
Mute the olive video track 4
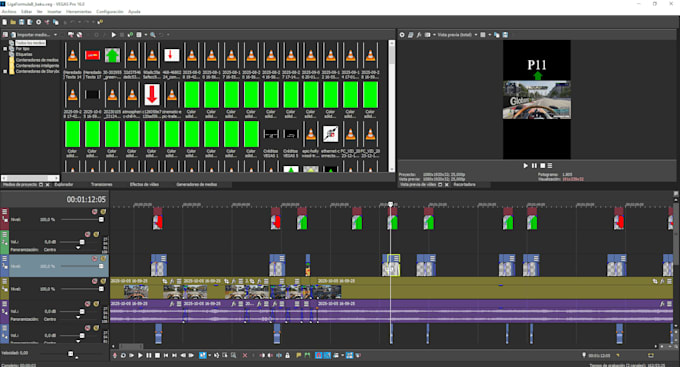[x=95, y=281]
